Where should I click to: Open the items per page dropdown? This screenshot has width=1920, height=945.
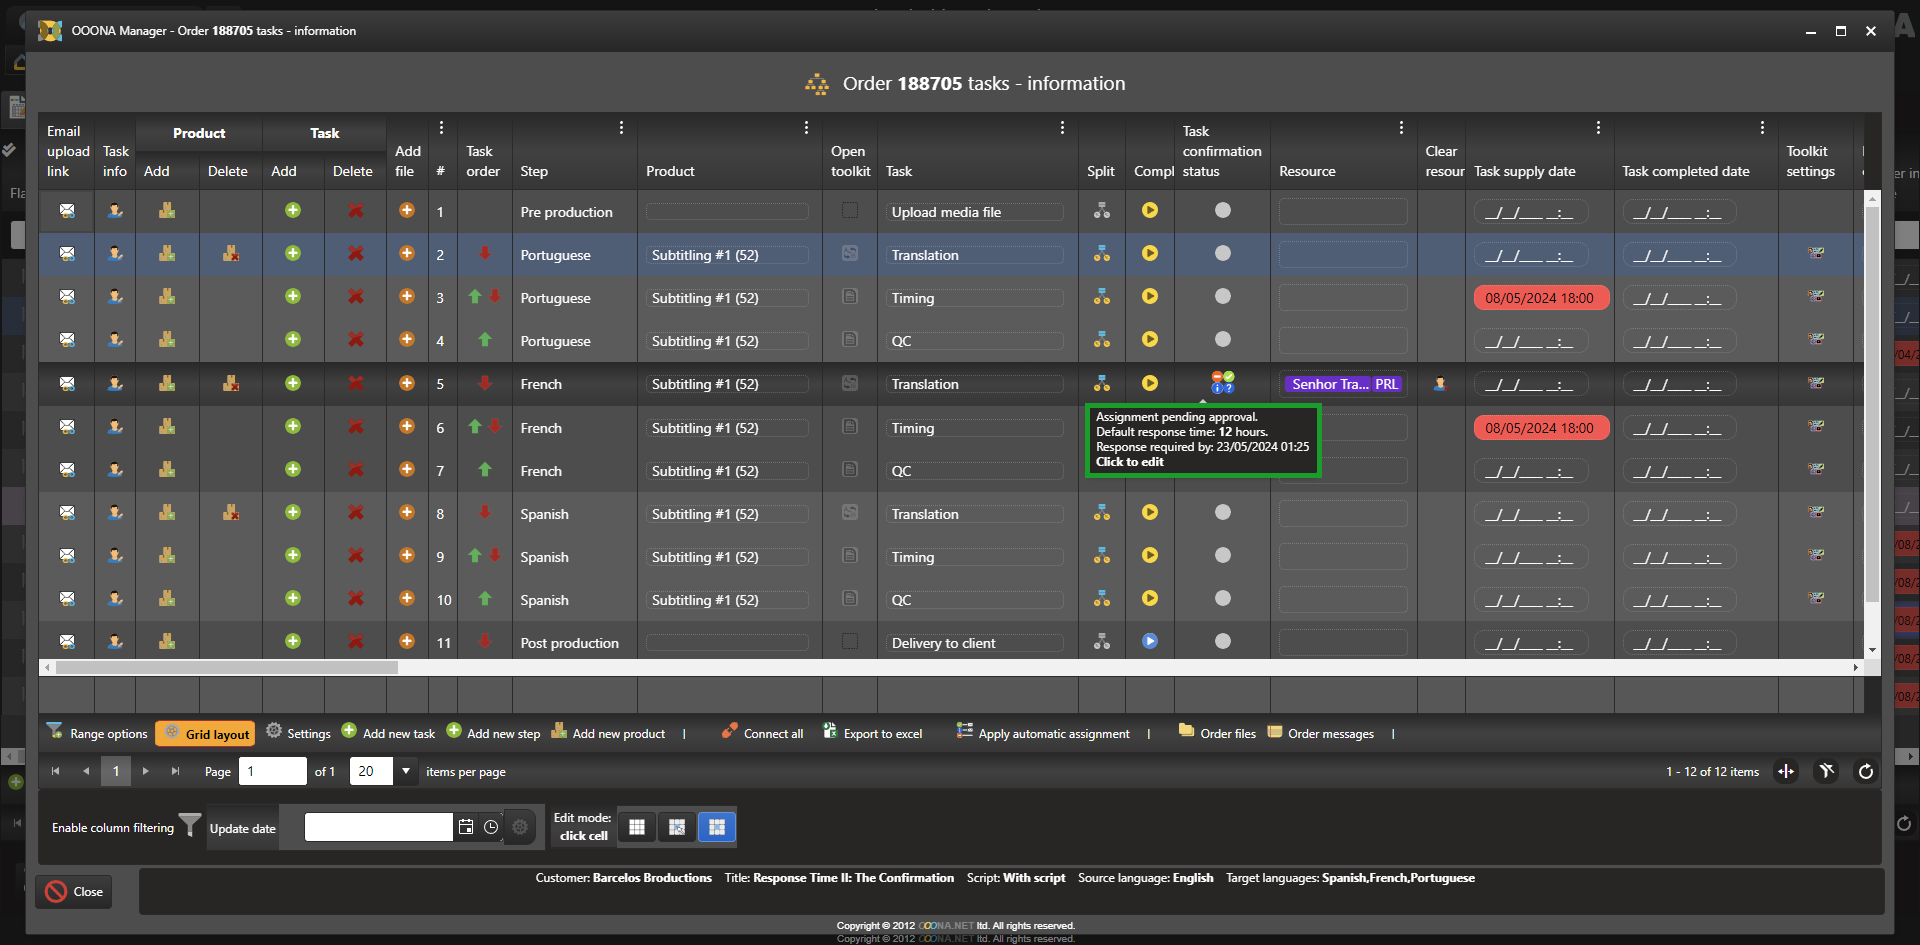coord(406,771)
